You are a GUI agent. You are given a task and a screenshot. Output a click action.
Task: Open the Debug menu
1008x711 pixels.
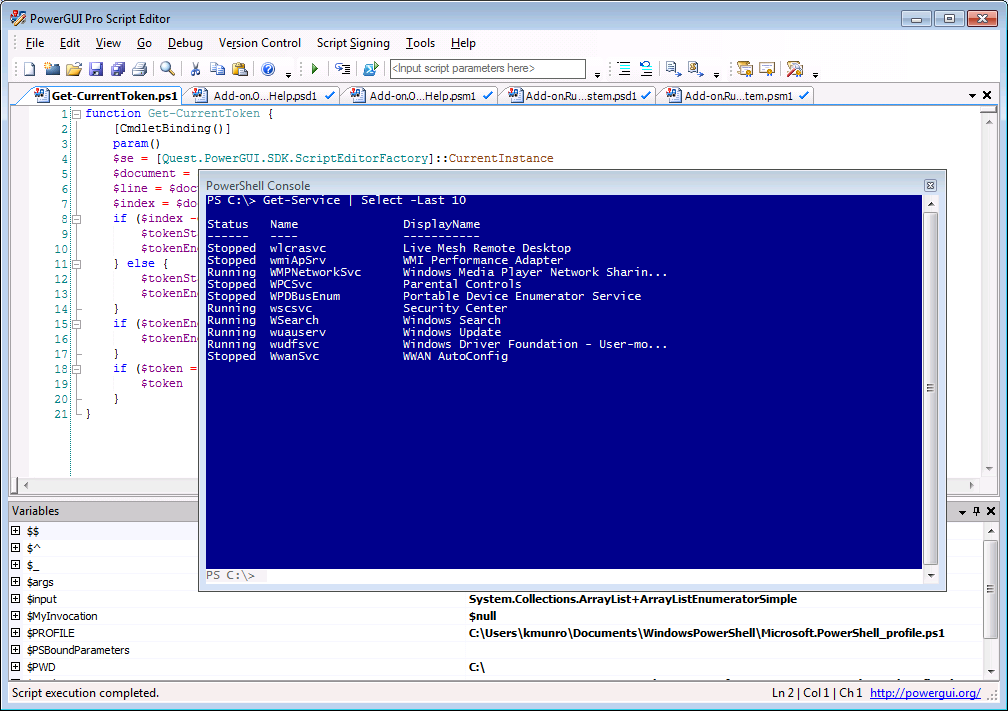(x=185, y=43)
